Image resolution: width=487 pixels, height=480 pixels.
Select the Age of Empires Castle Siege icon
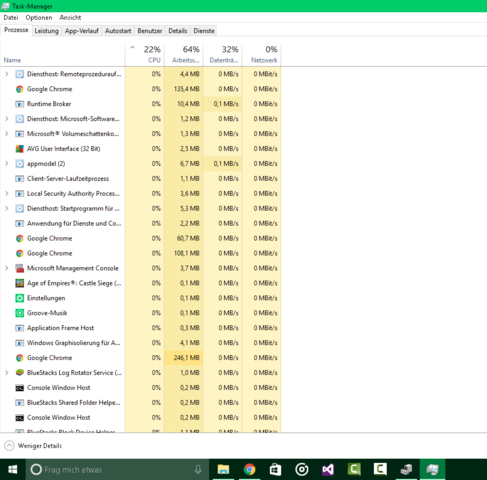[20, 283]
